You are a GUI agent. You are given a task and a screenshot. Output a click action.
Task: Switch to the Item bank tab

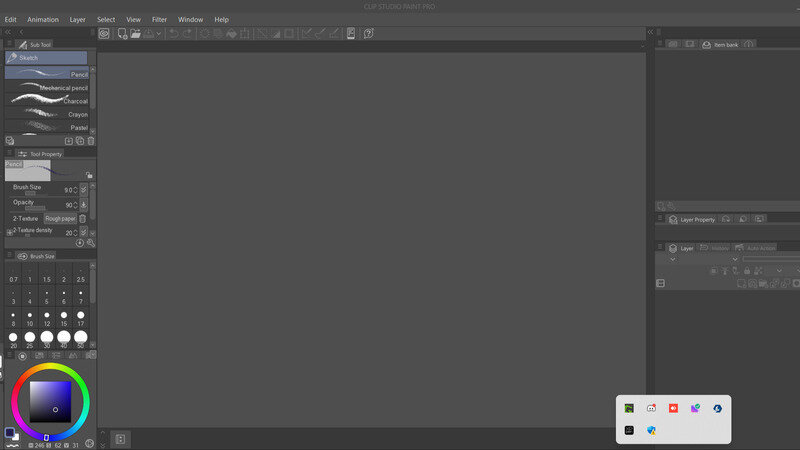pos(719,45)
